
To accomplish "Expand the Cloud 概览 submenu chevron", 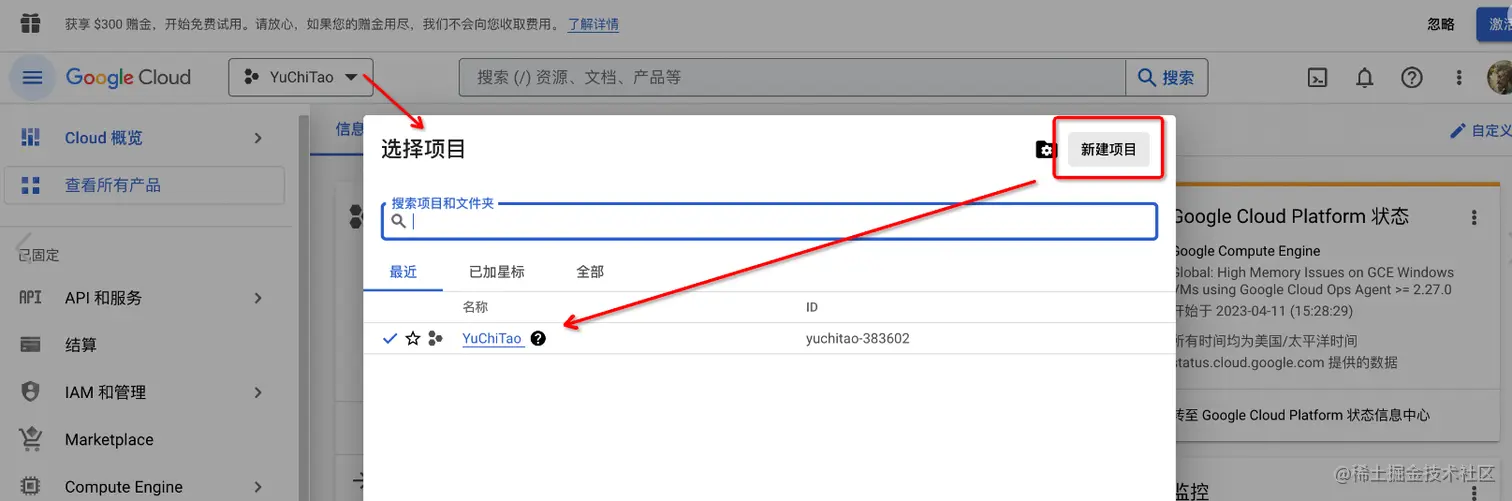I will (258, 138).
